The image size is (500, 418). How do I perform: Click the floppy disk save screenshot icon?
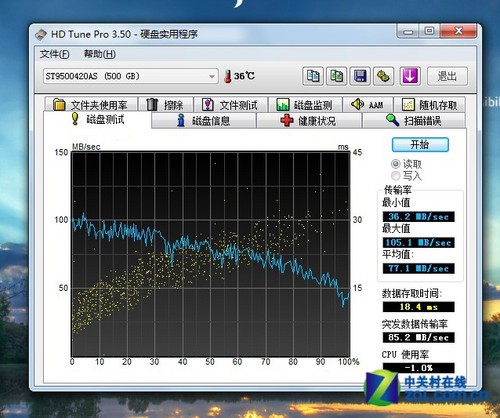pos(360,76)
